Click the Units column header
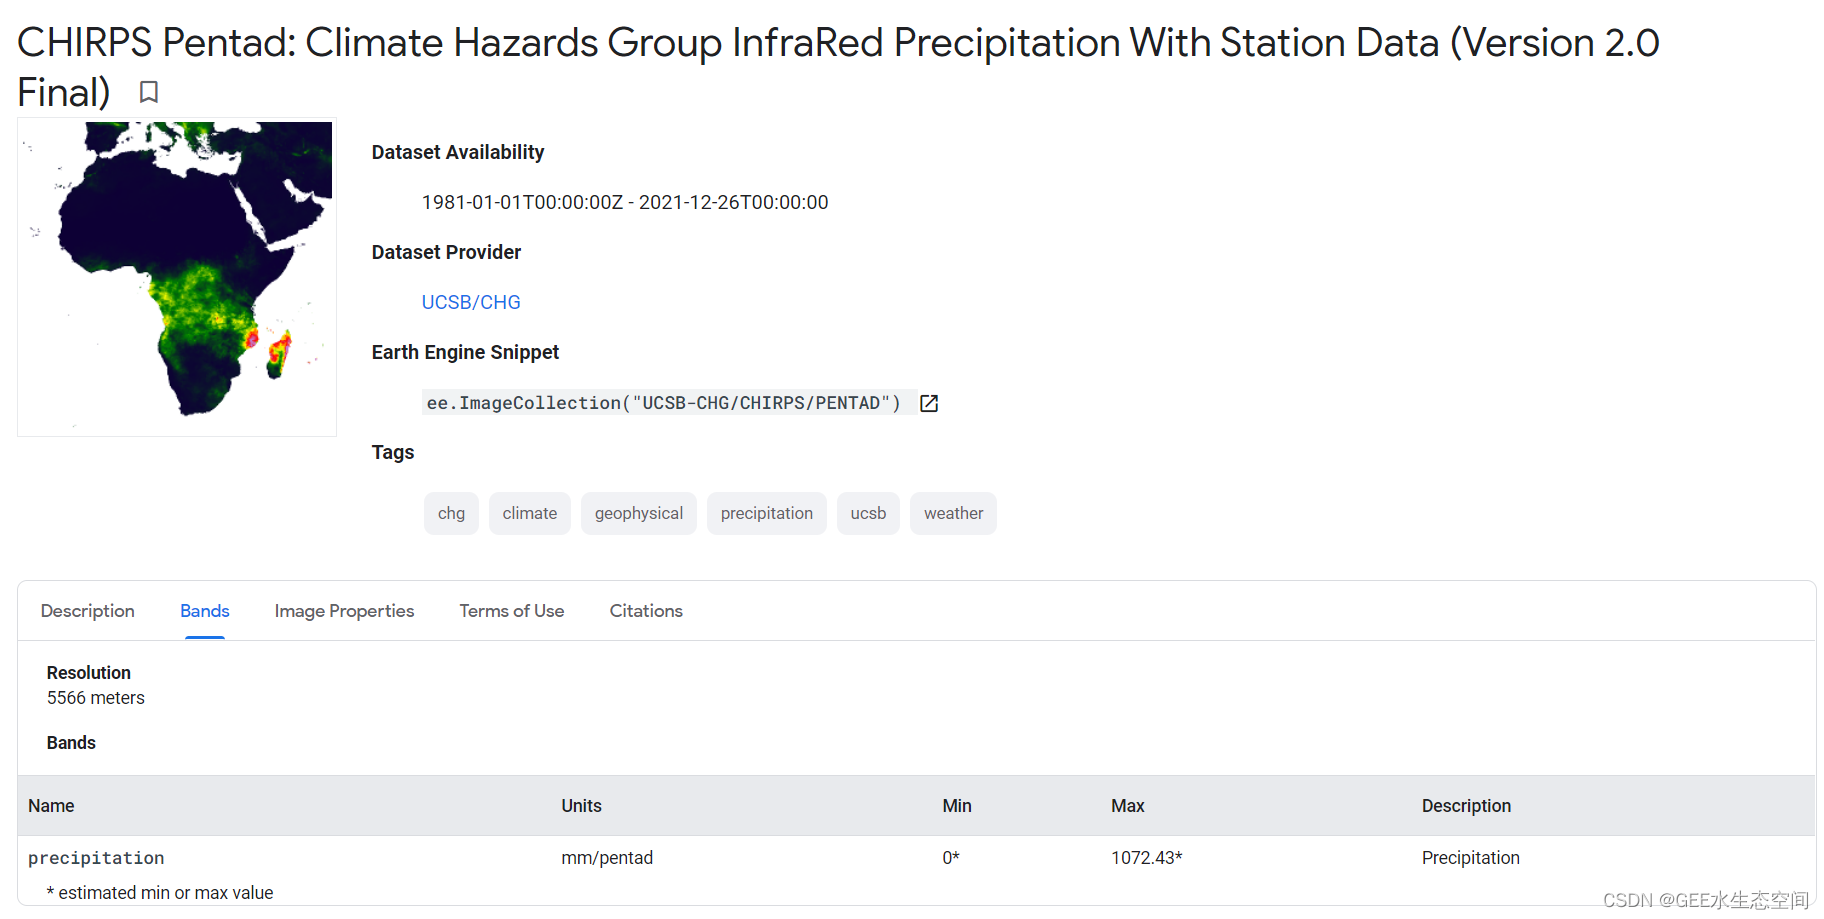 pos(581,806)
